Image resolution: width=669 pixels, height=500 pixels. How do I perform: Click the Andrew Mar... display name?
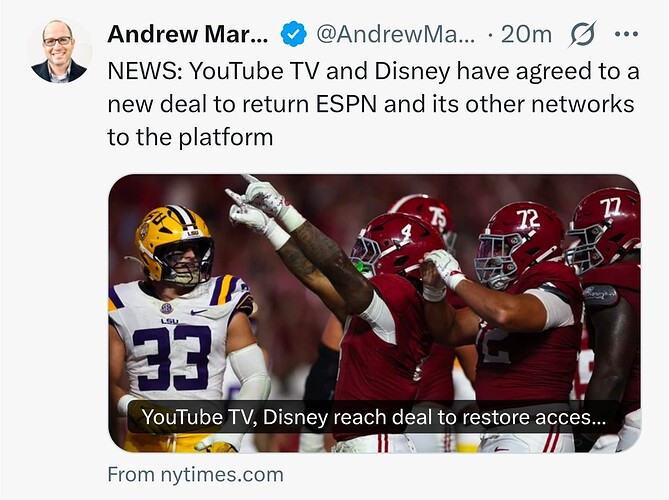point(188,35)
